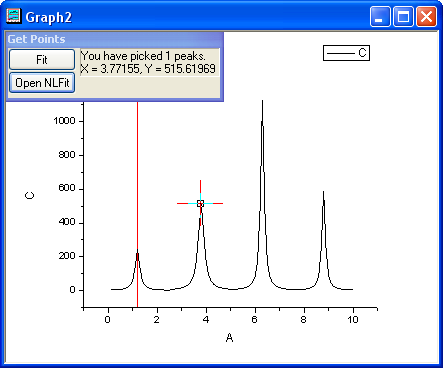Click the X axis tick label 8
This screenshot has height=368, width=443.
click(x=303, y=319)
